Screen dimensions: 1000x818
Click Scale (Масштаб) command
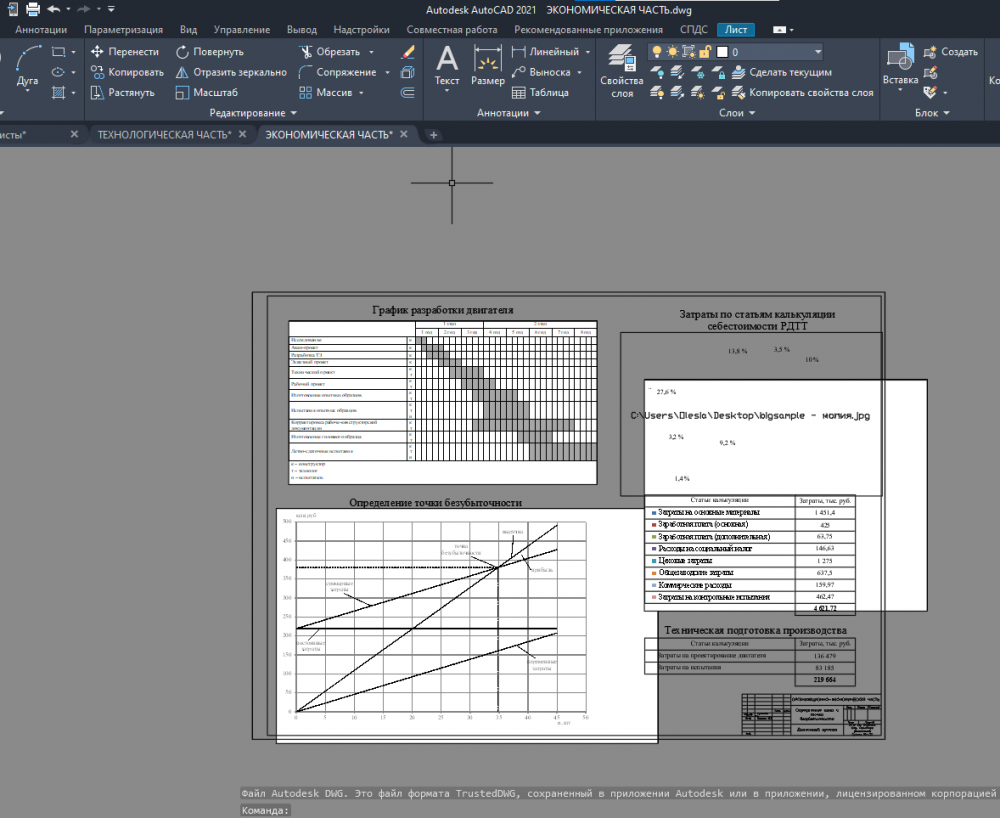coord(206,92)
